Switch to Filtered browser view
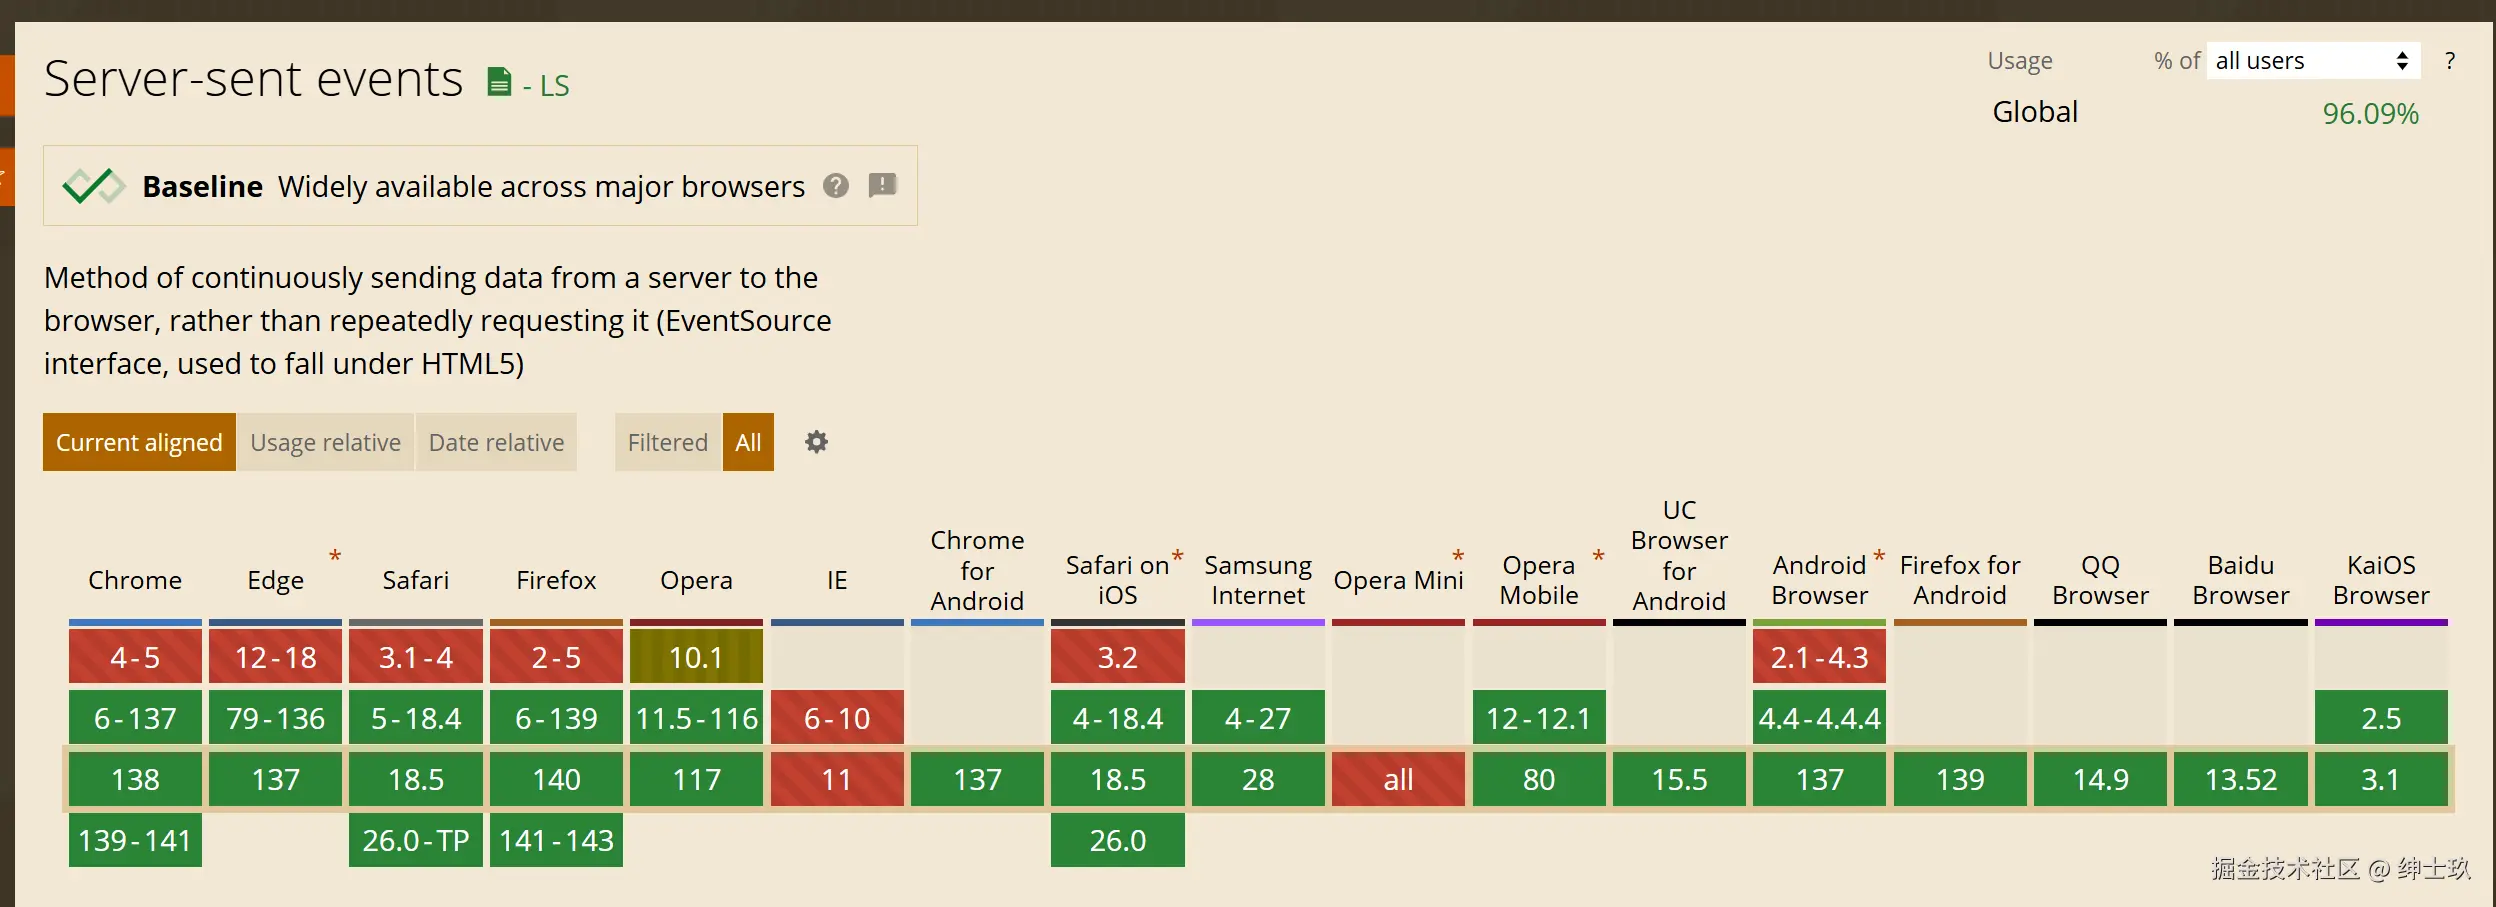 (667, 442)
